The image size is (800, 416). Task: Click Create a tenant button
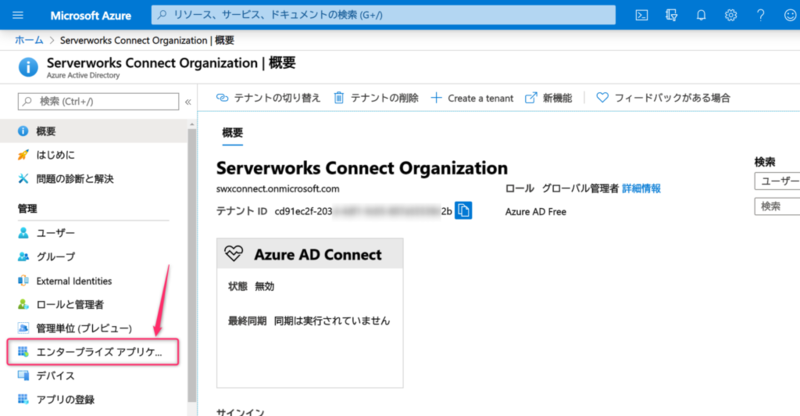pyautogui.click(x=472, y=98)
